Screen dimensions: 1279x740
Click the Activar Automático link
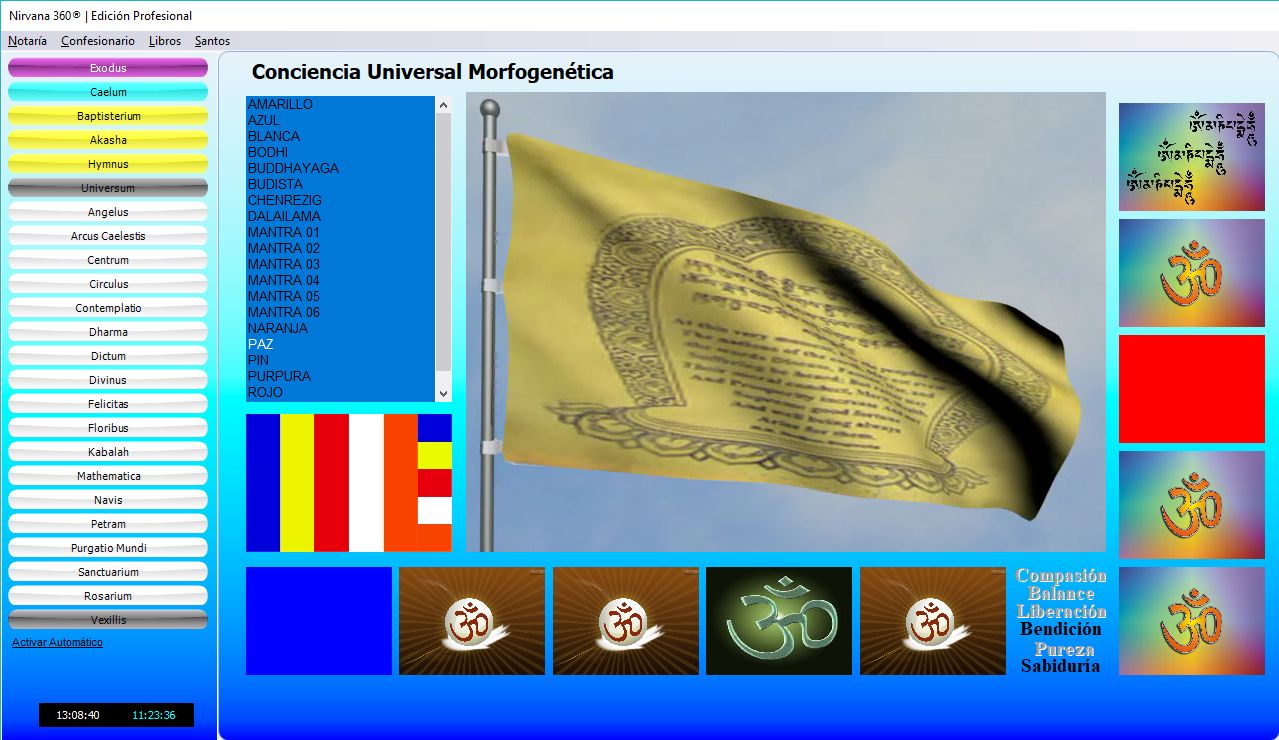point(57,642)
